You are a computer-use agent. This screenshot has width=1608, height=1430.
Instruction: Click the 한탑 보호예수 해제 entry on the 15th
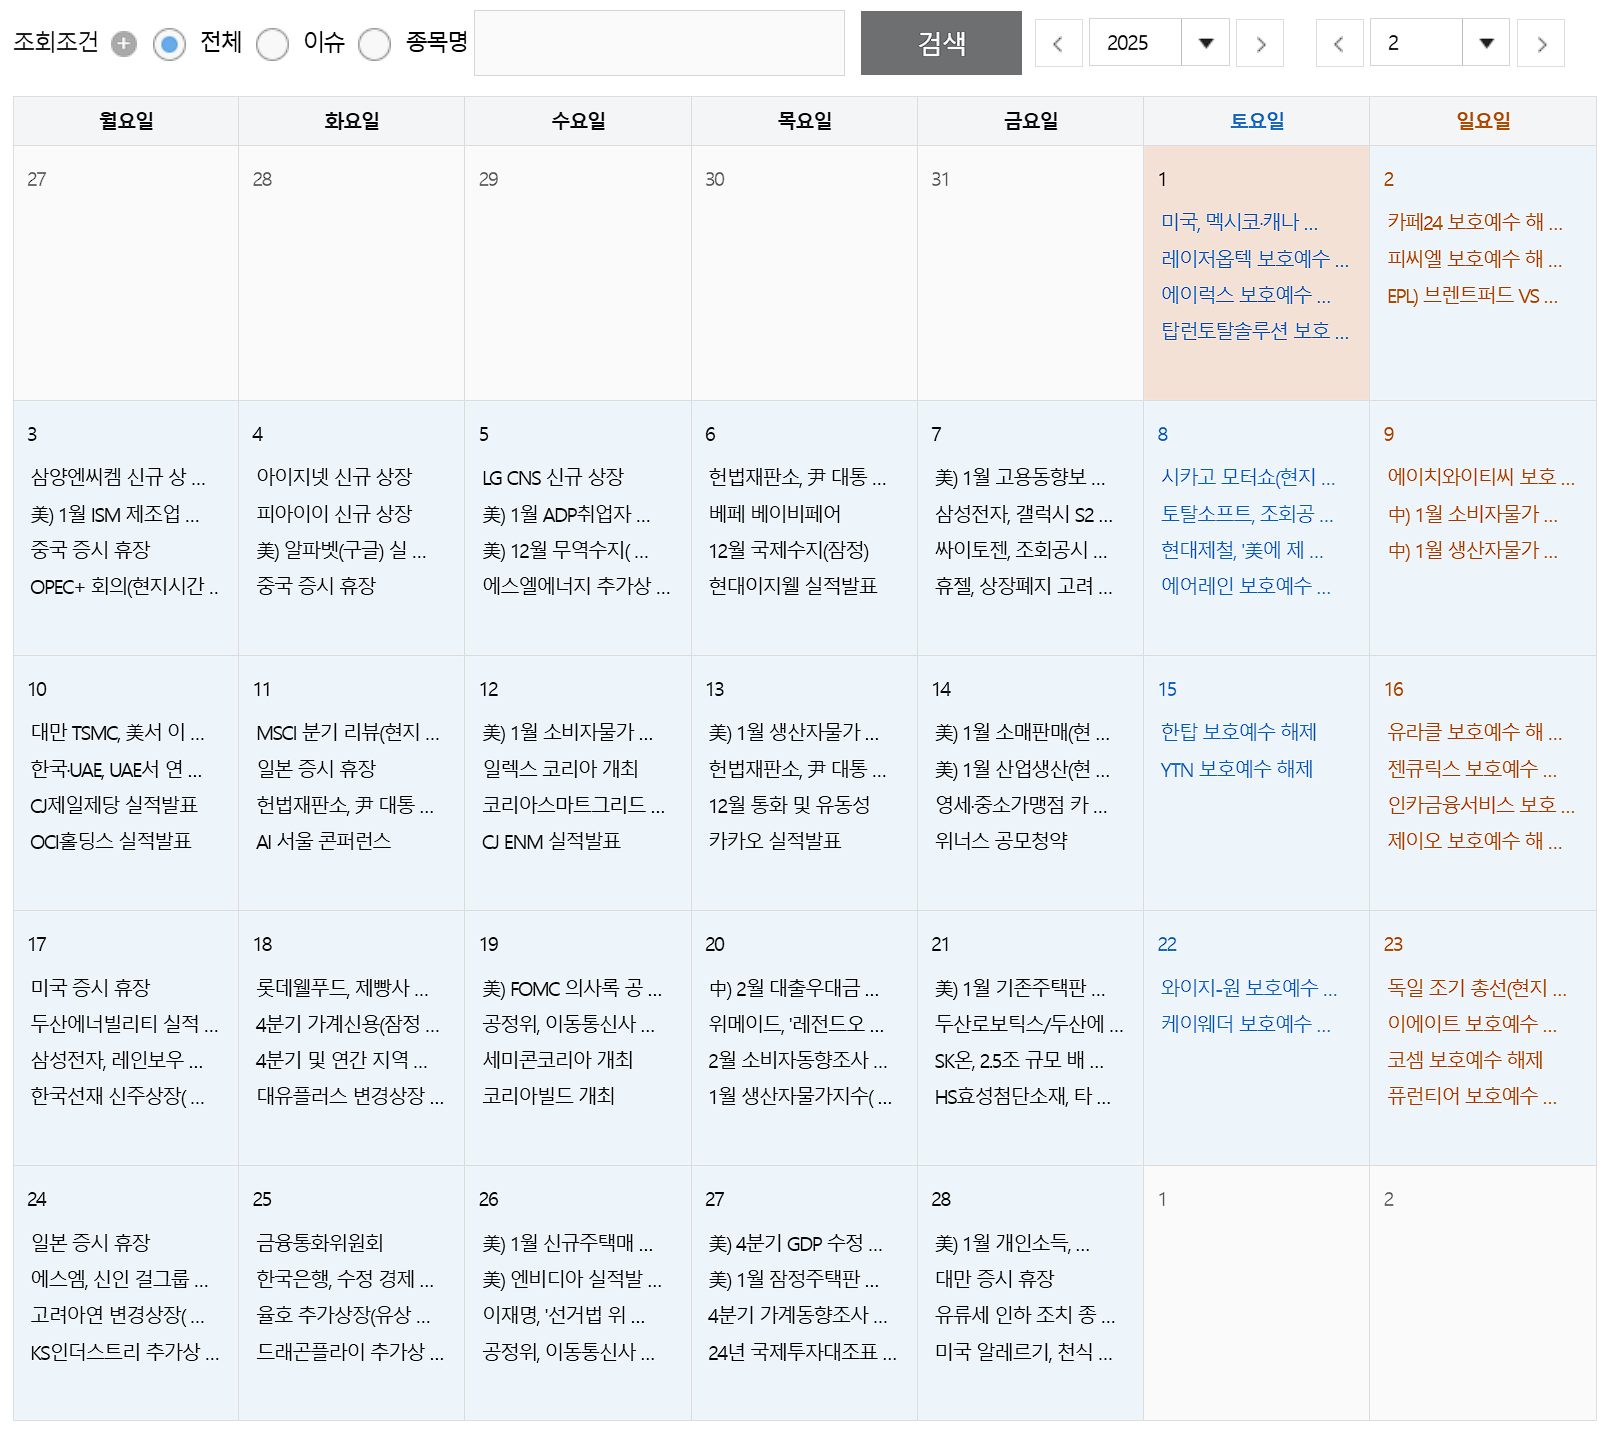pos(1240,732)
